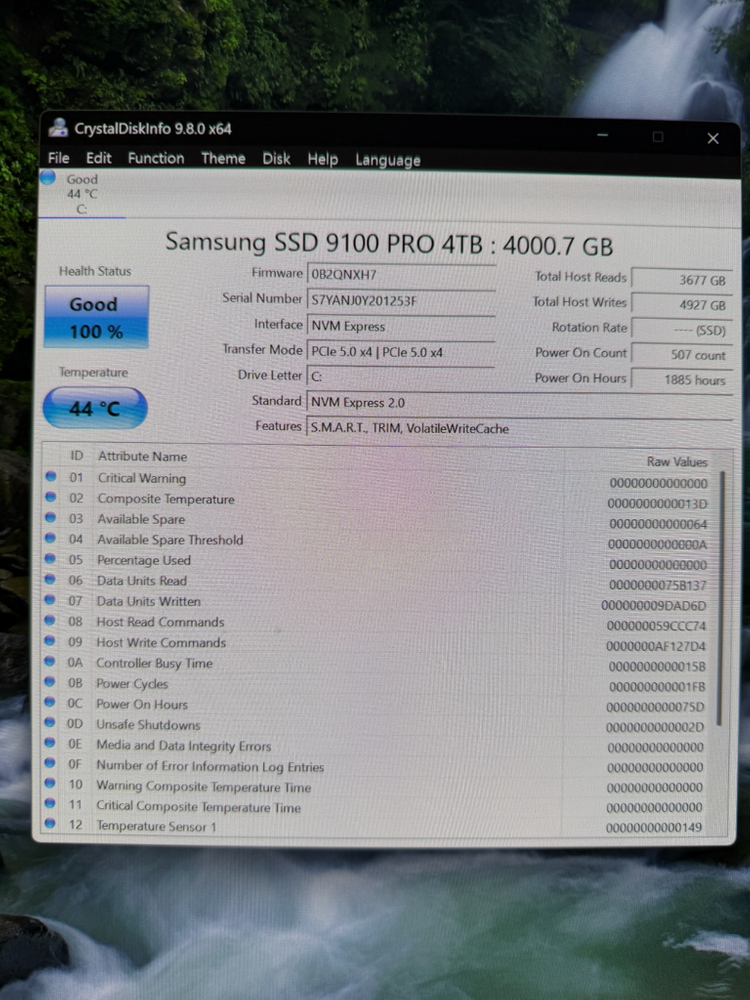
Task: Open the Edit menu
Action: (x=99, y=158)
